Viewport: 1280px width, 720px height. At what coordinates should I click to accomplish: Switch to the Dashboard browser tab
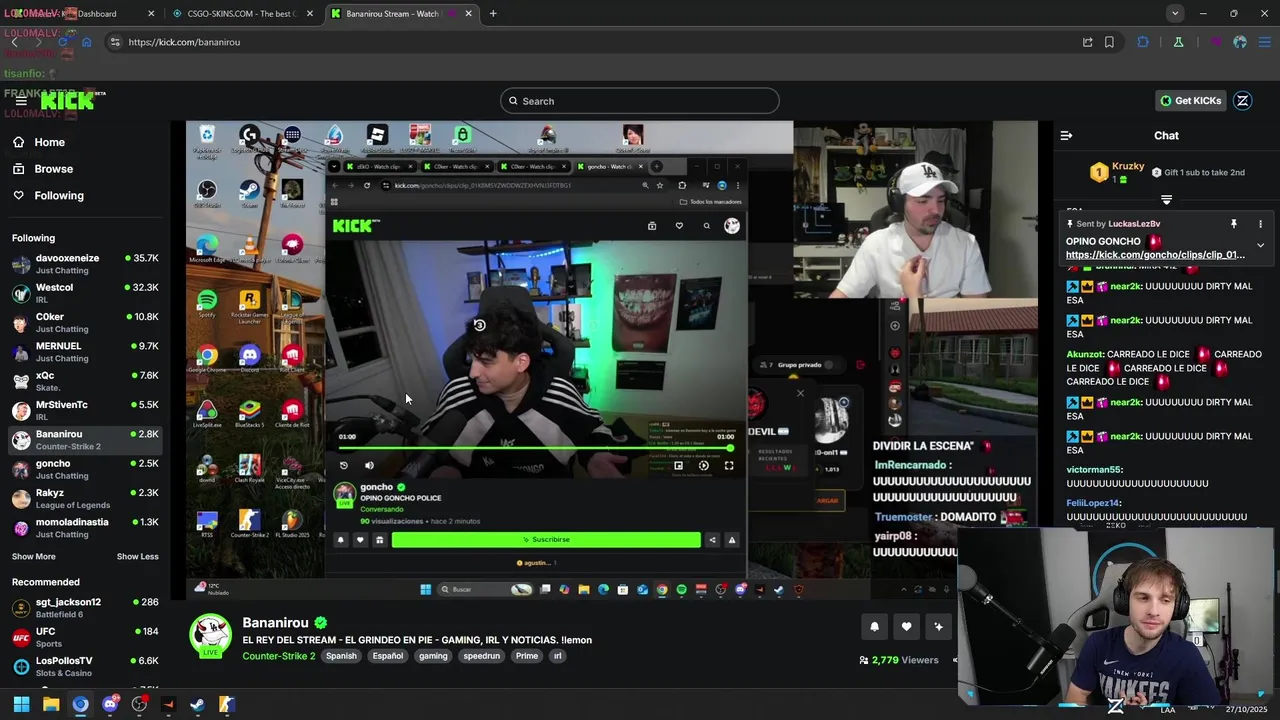83,14
